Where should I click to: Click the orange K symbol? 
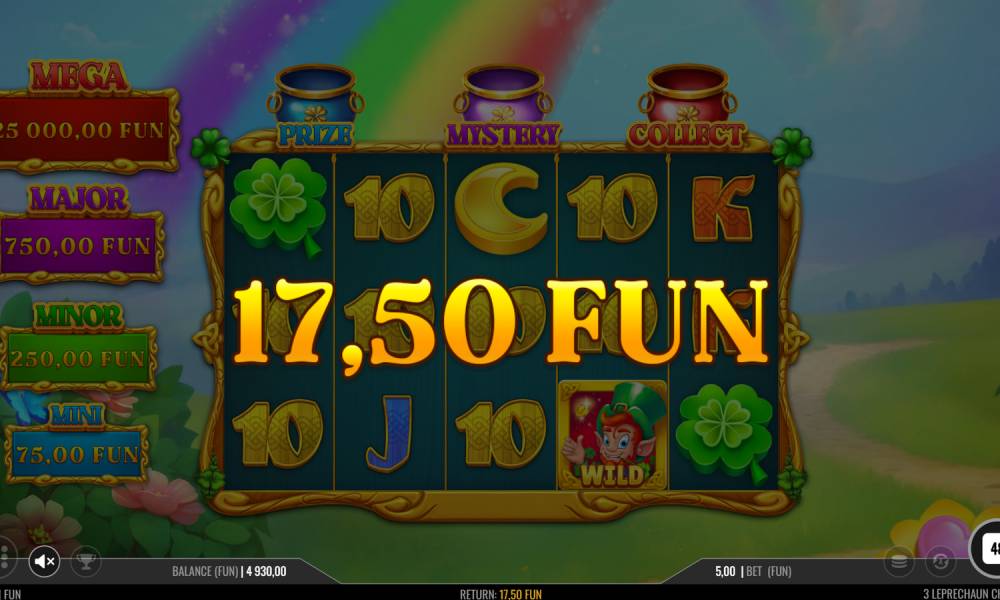723,209
